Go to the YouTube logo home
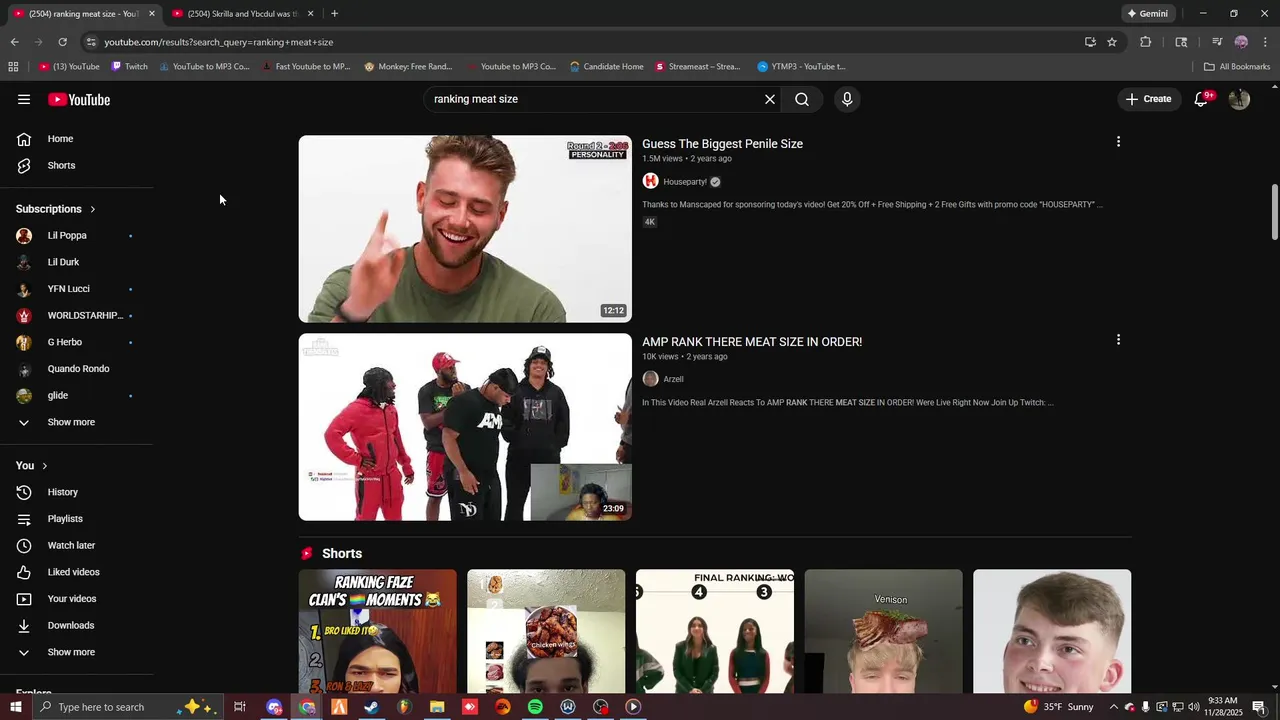 [x=79, y=99]
